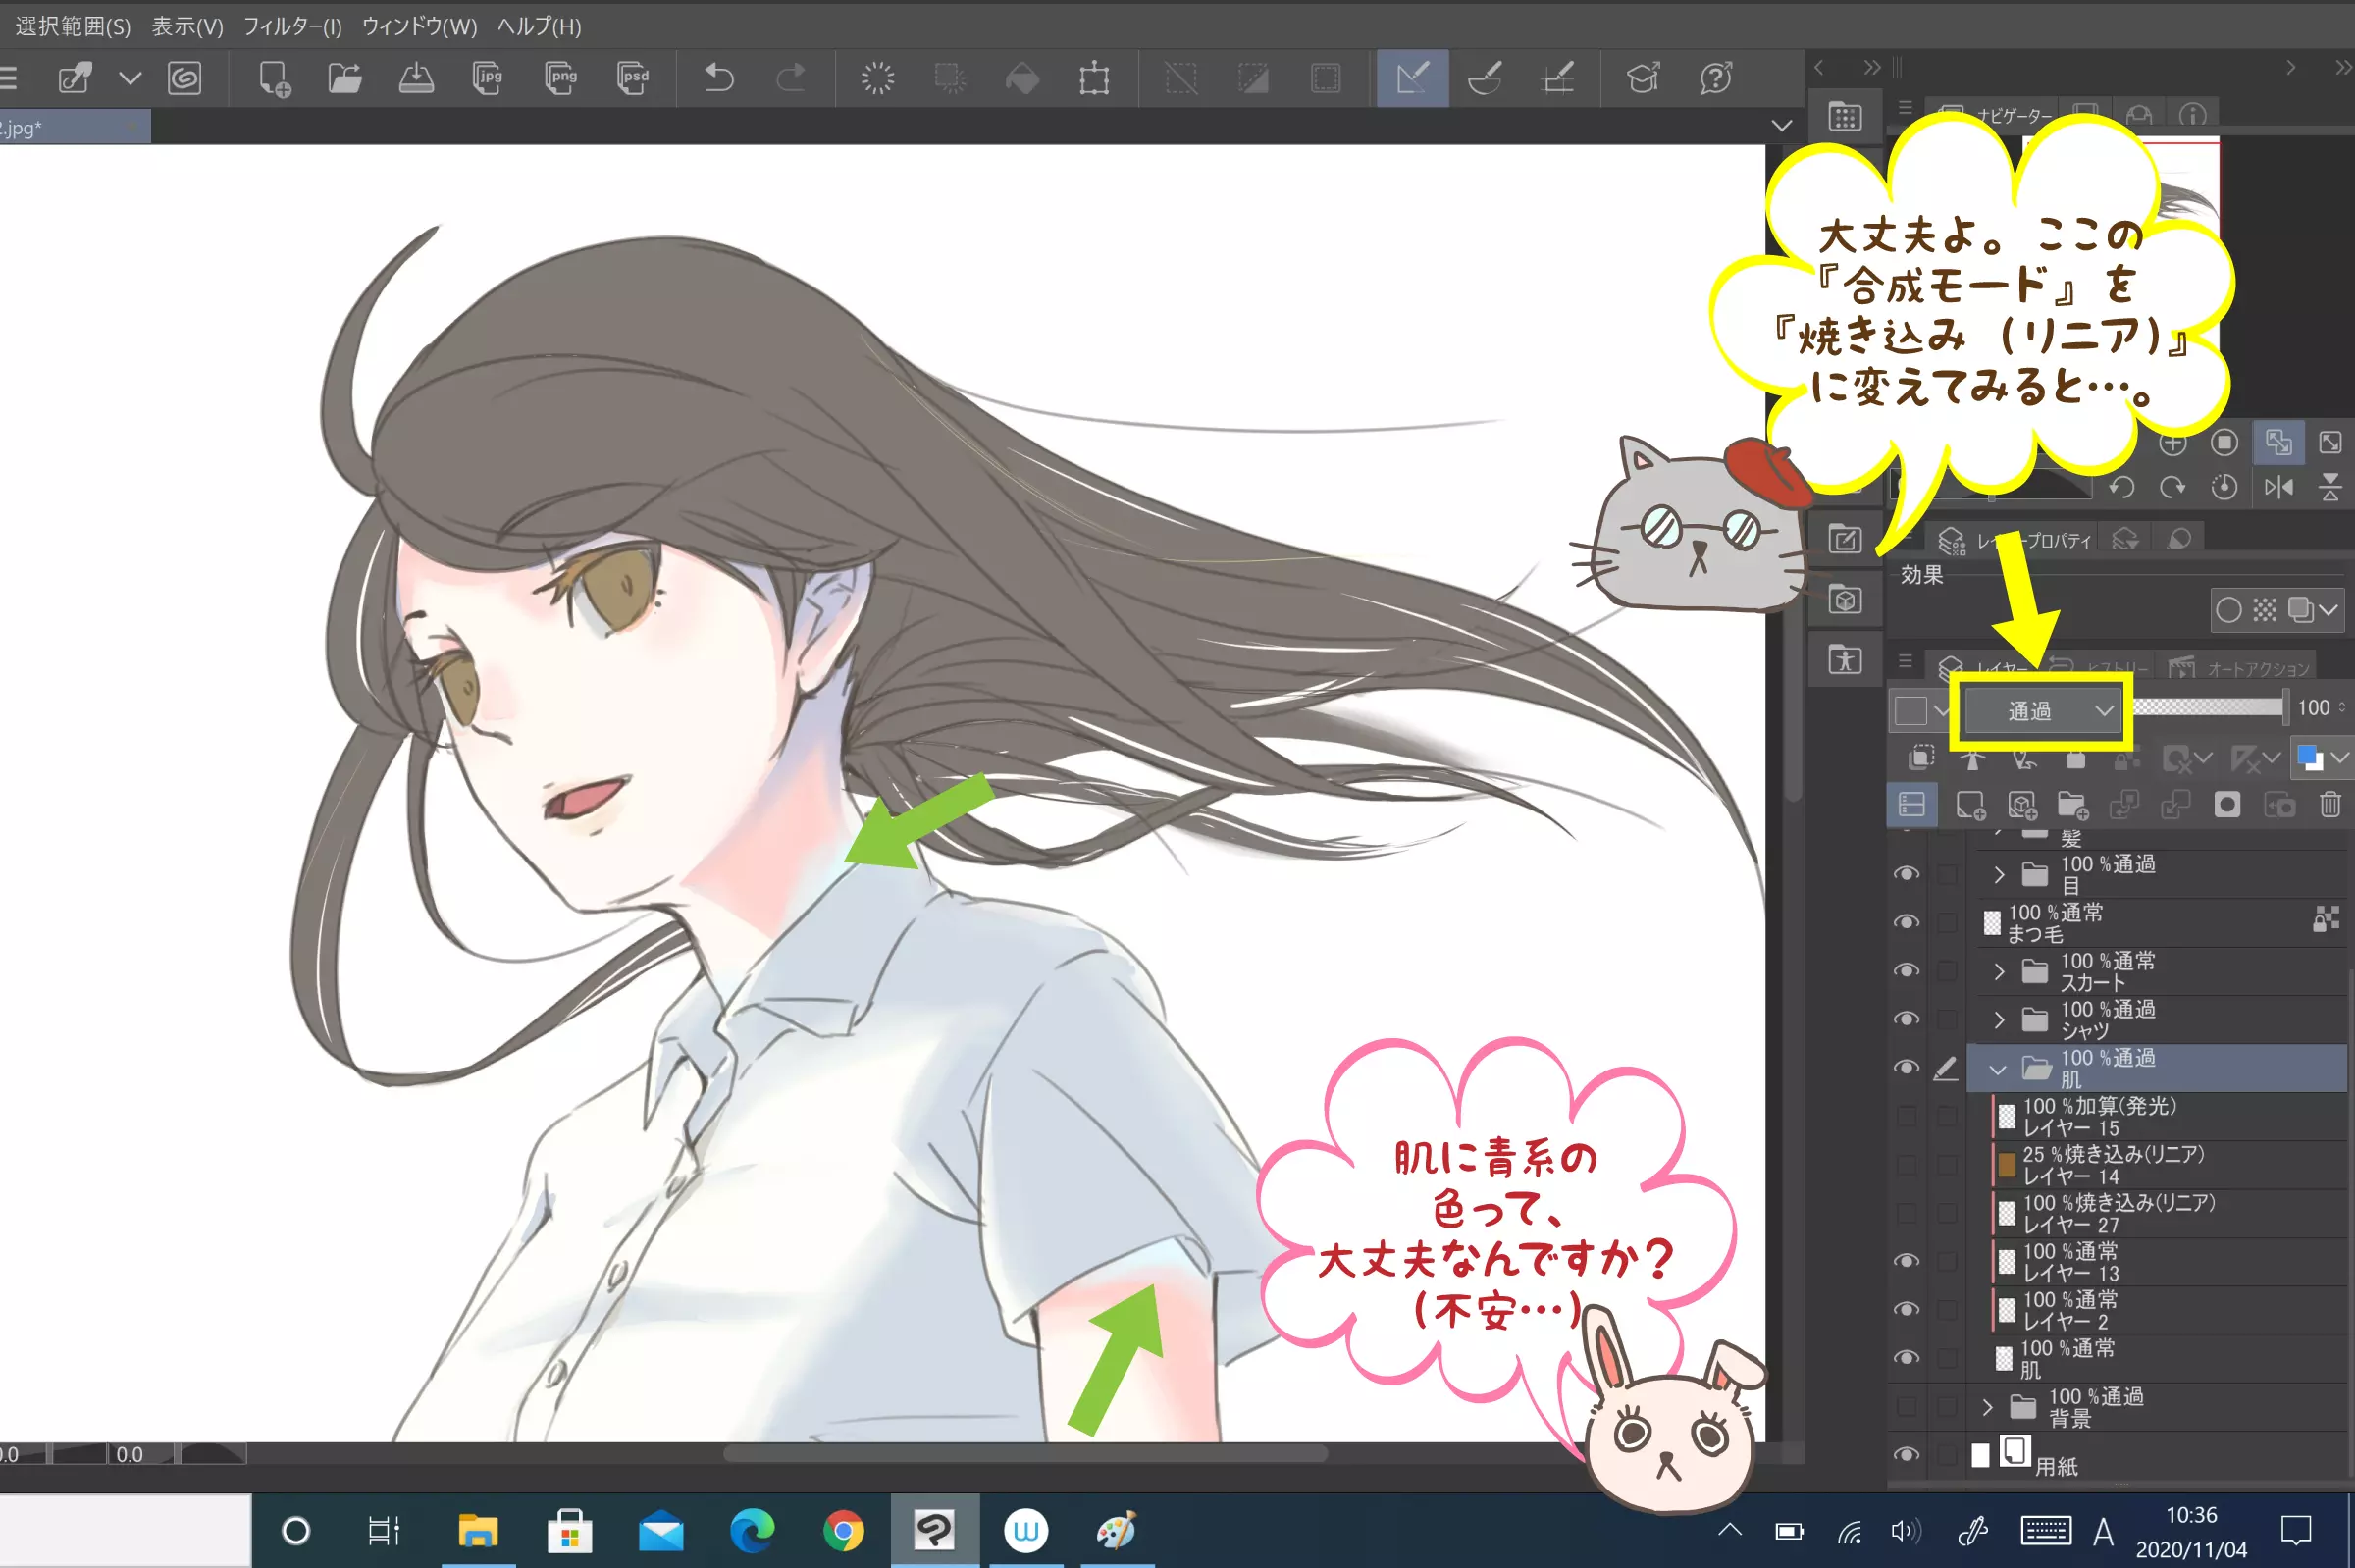The height and width of the screenshot is (1568, 2355).
Task: Click the Create layer mask icon
Action: (2227, 805)
